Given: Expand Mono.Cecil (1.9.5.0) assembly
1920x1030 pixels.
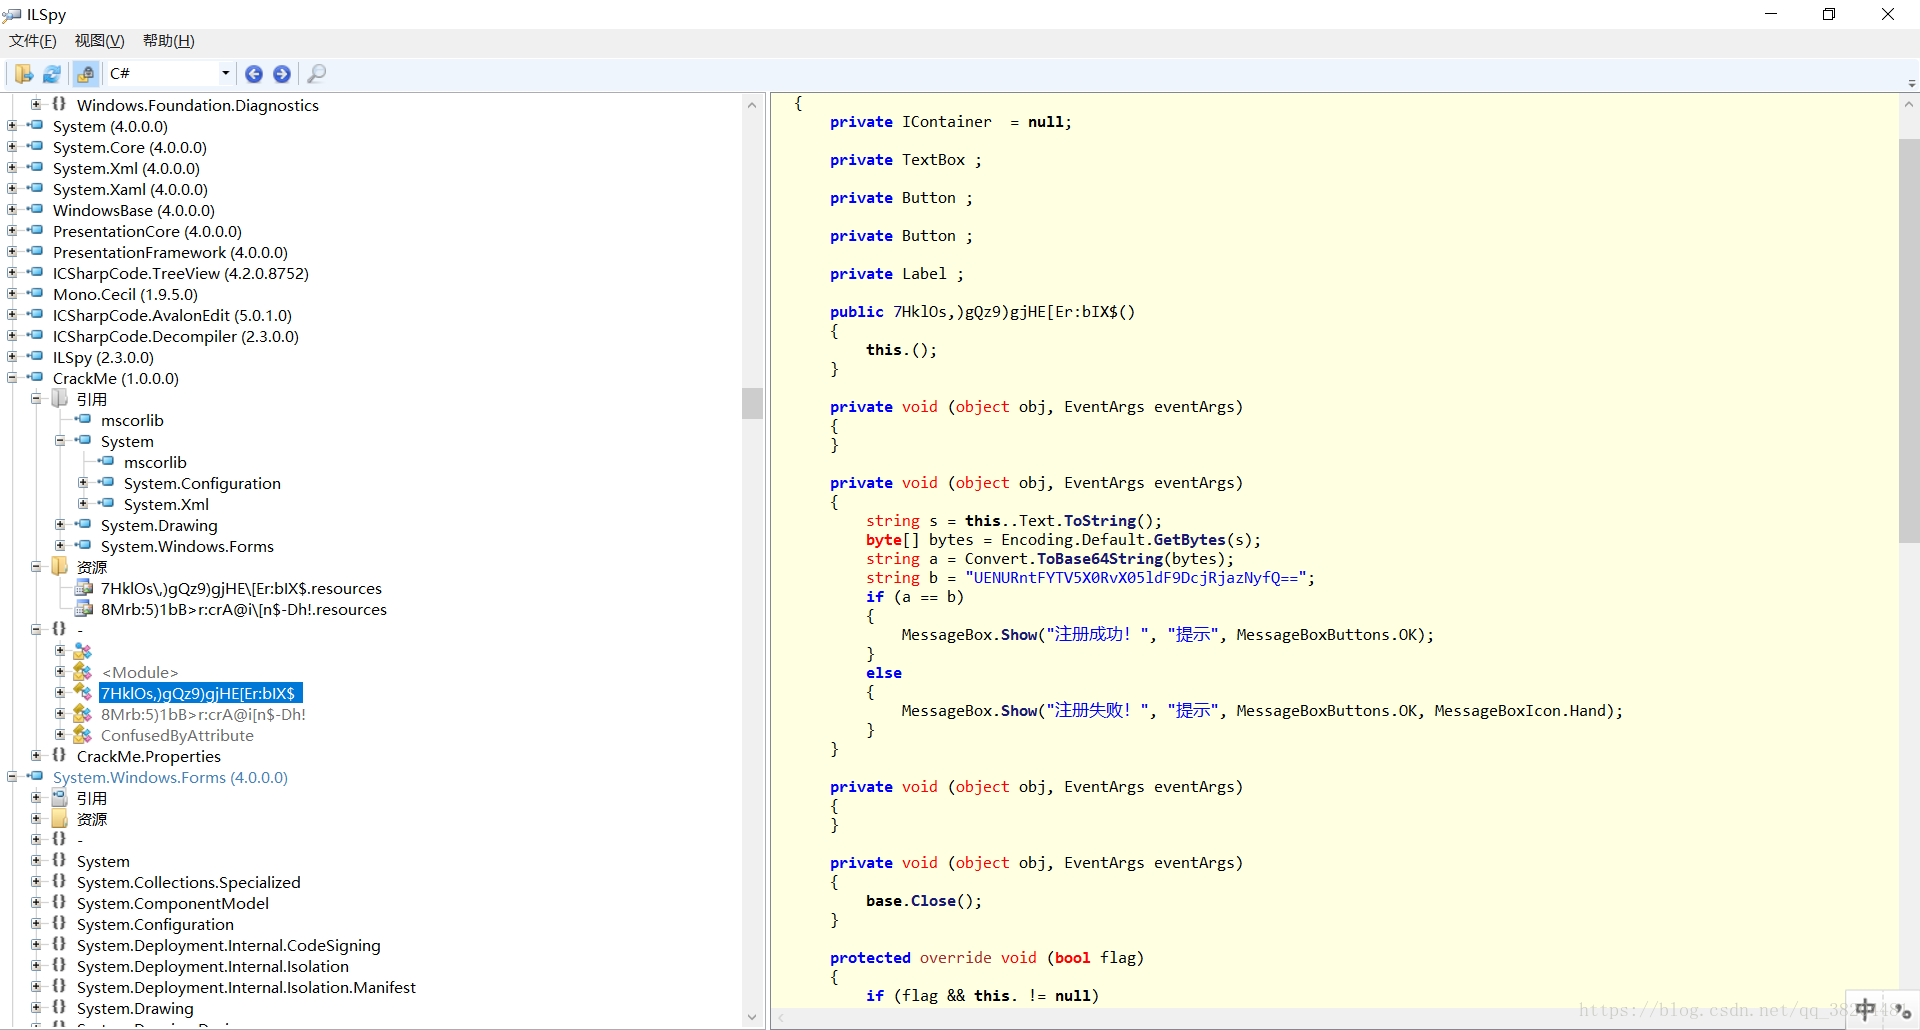Looking at the screenshot, I should (x=12, y=294).
